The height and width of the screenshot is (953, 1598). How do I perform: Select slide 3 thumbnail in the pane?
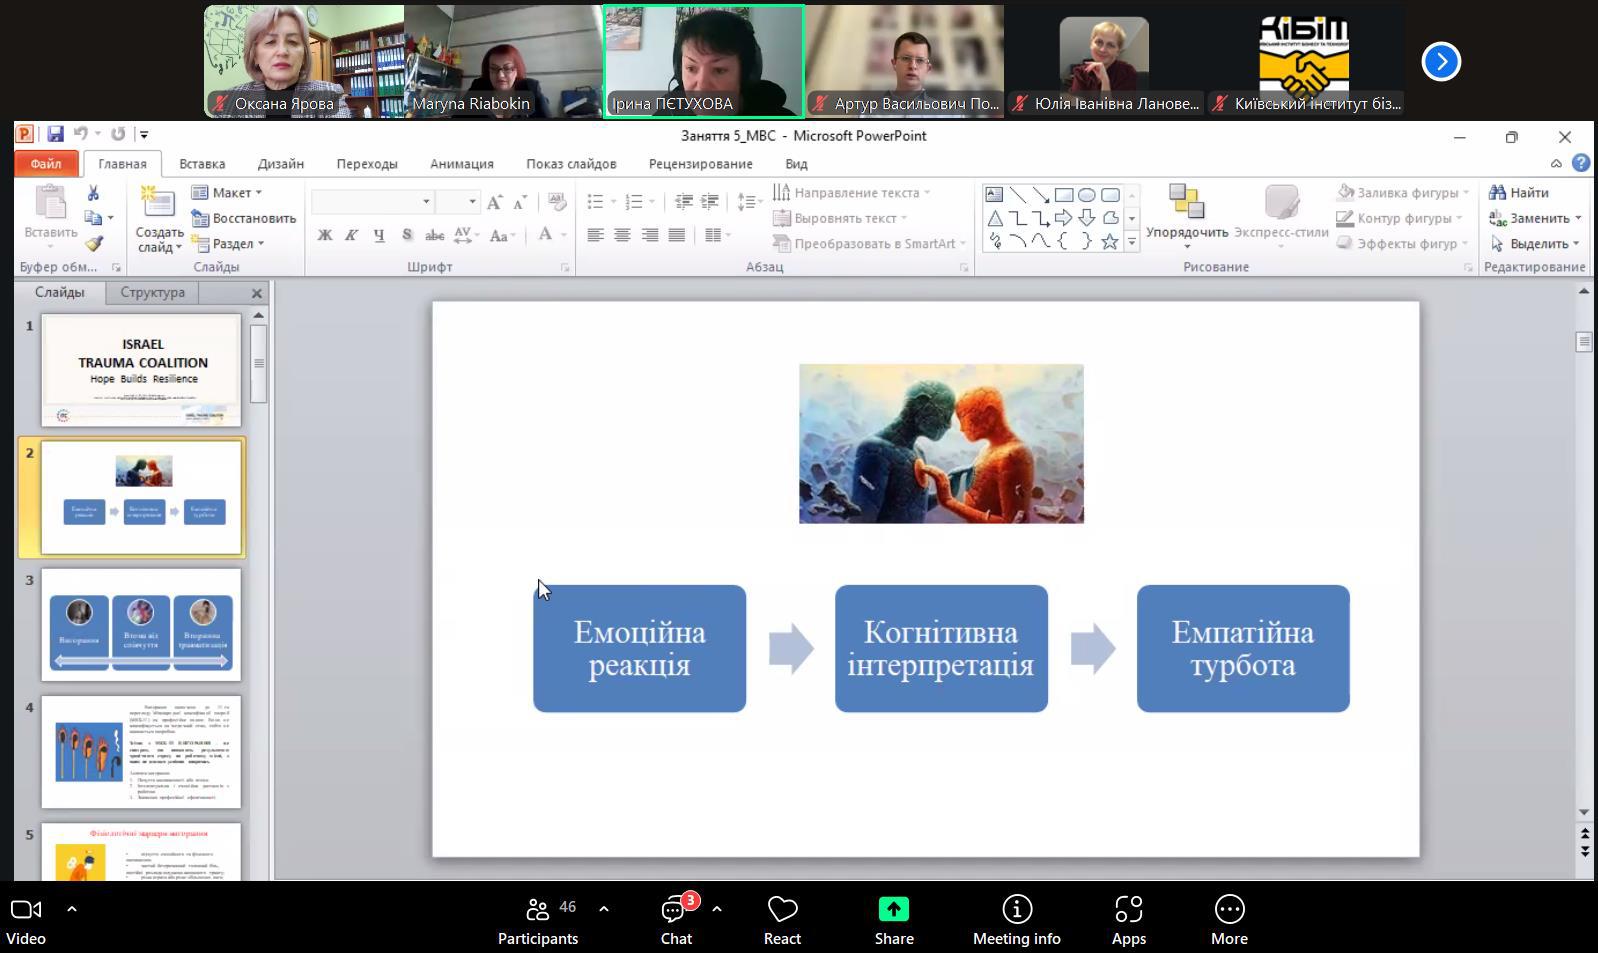click(141, 624)
